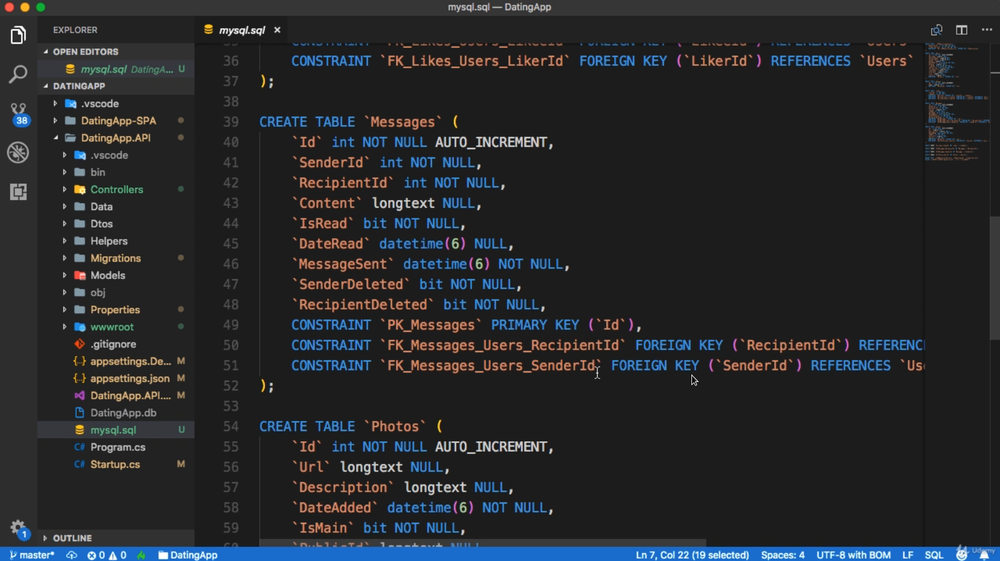Image resolution: width=1000 pixels, height=561 pixels.
Task: Open notifications bell in status bar
Action: (x=985, y=555)
